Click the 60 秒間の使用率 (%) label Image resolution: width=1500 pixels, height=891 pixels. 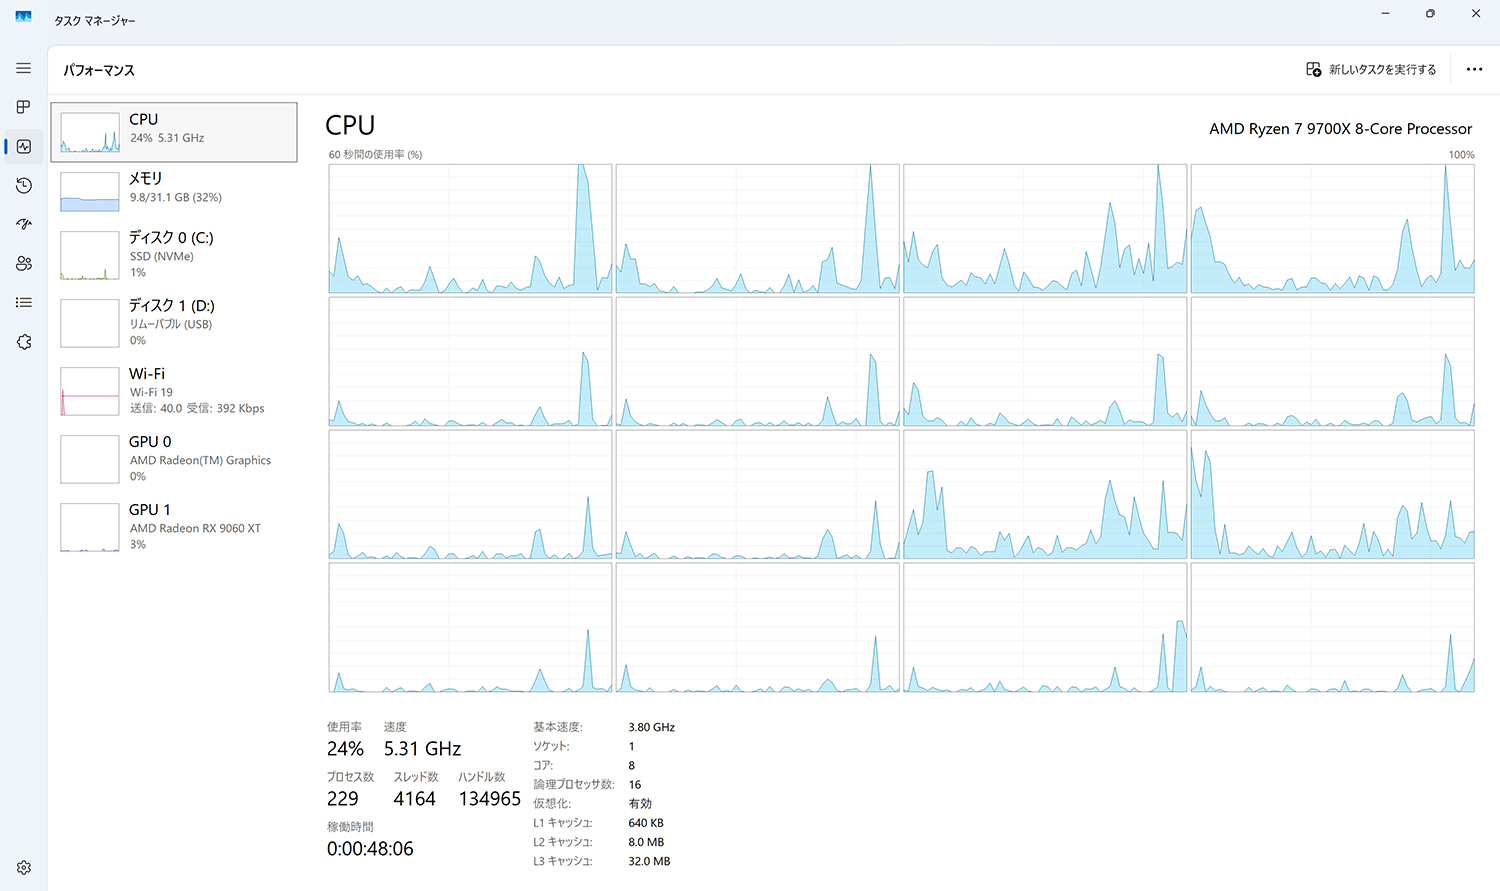pyautogui.click(x=375, y=155)
